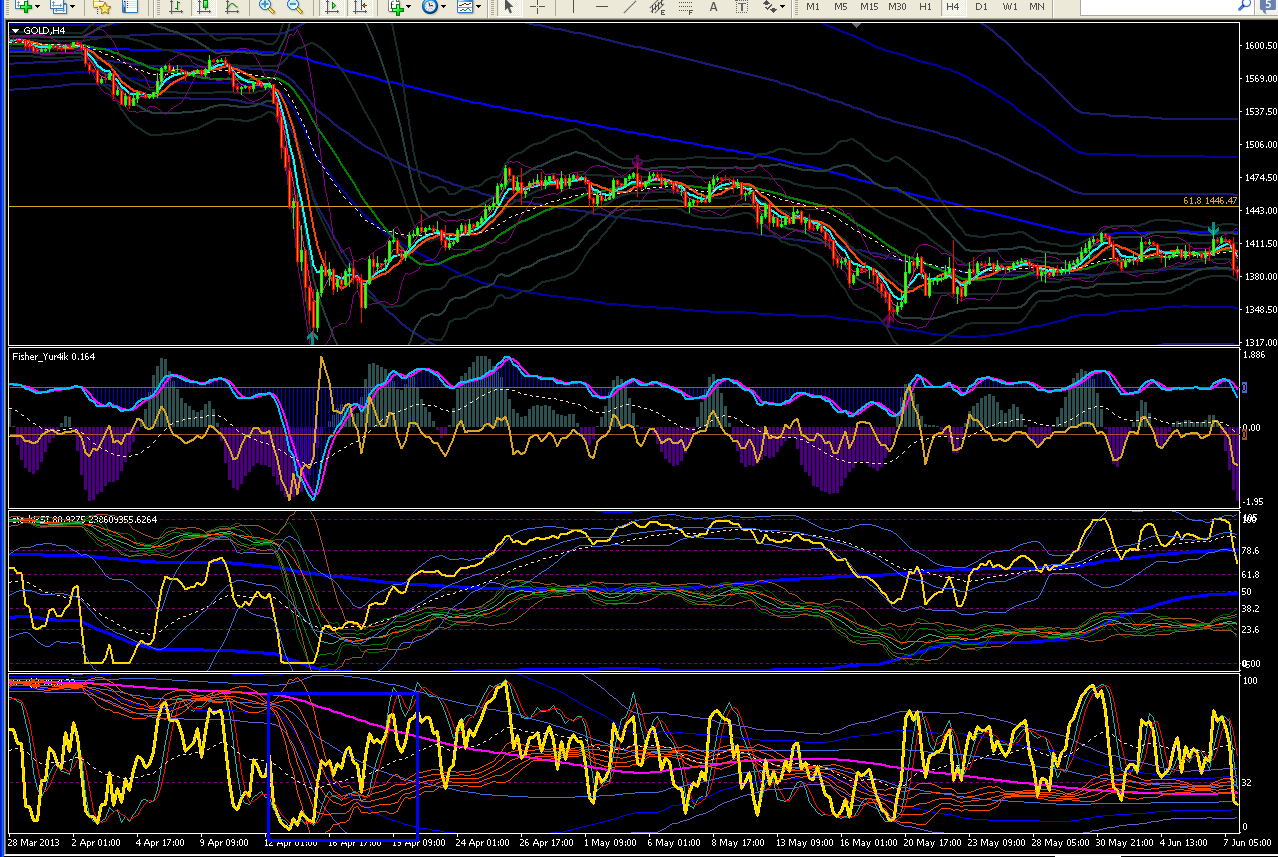Toggle chart Auto Scroll
The image size is (1278, 857).
coord(331,7)
